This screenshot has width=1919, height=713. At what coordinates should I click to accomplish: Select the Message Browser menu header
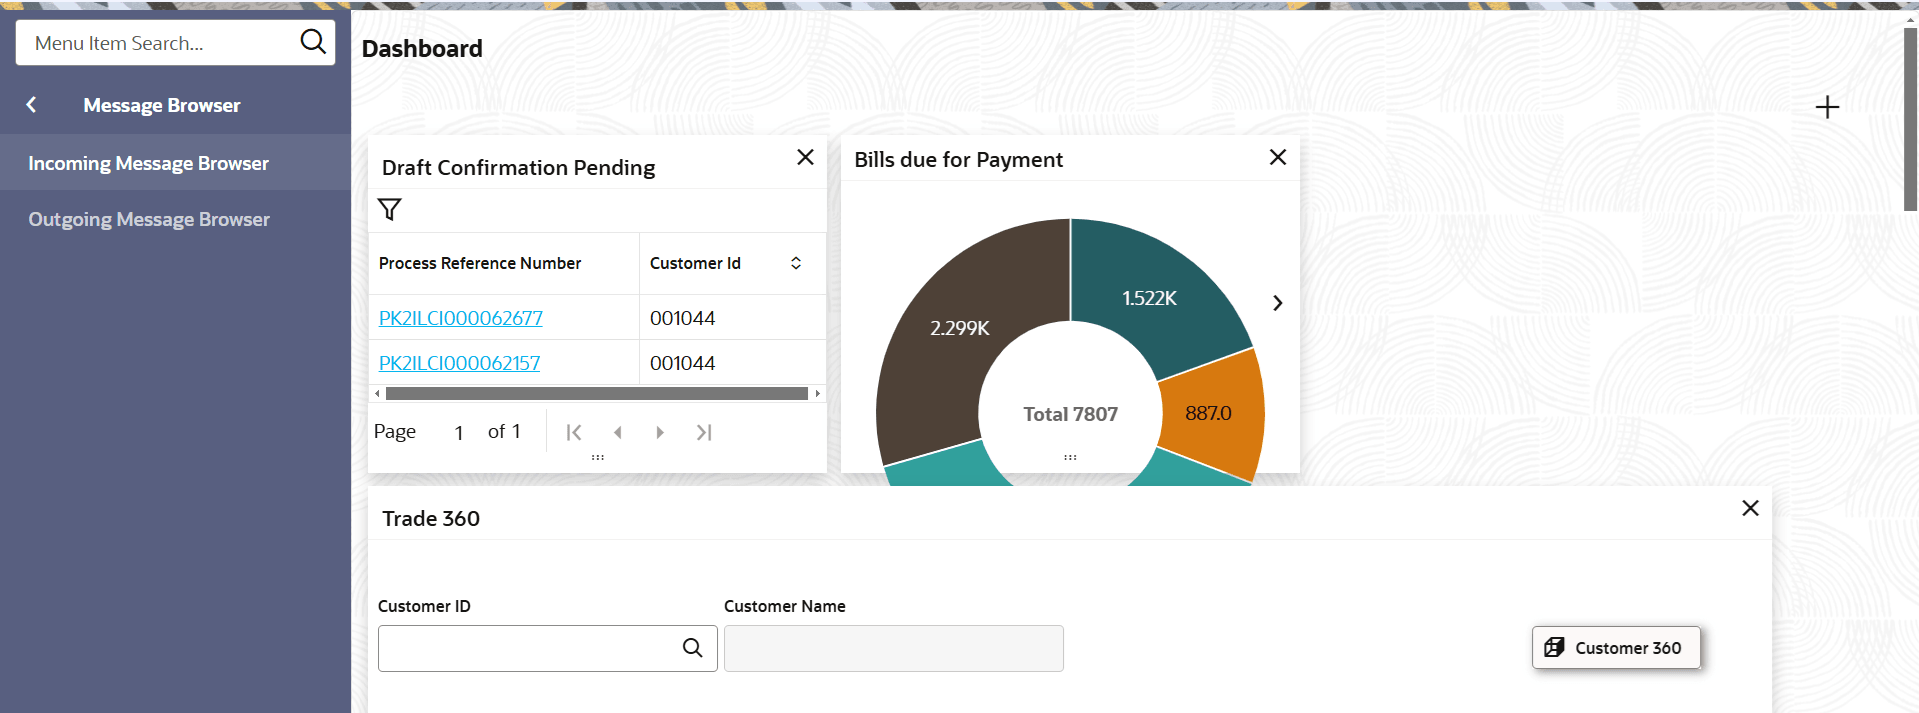(162, 105)
